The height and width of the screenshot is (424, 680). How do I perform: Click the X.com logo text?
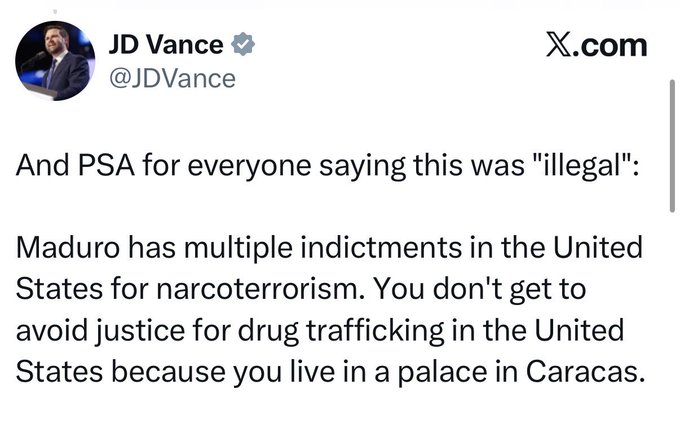(x=596, y=44)
